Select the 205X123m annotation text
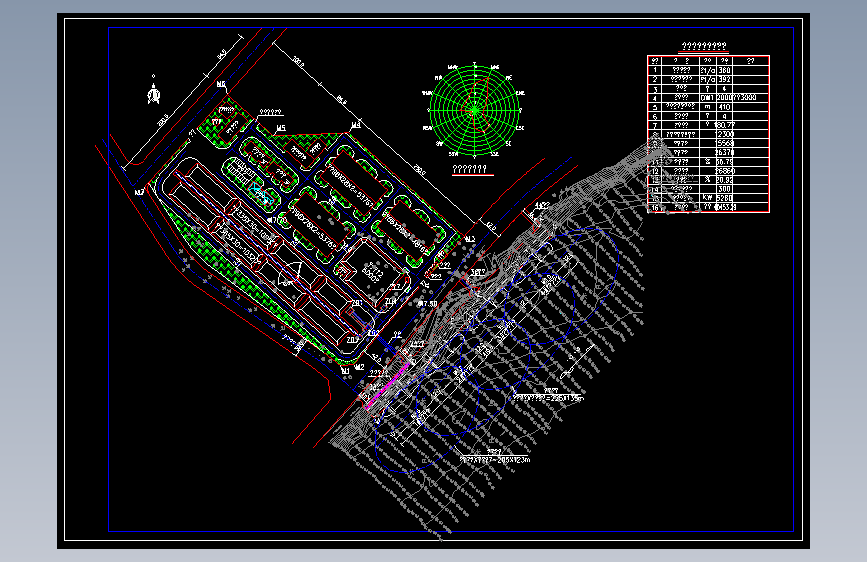867x562 pixels. point(514,459)
